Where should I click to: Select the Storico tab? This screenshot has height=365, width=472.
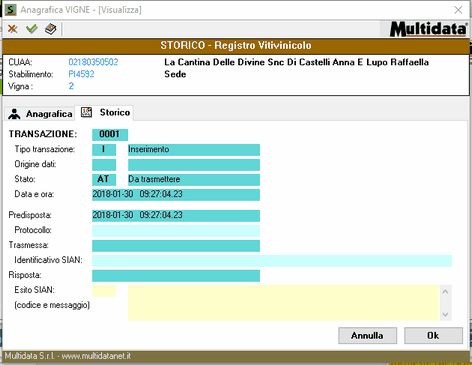point(105,113)
